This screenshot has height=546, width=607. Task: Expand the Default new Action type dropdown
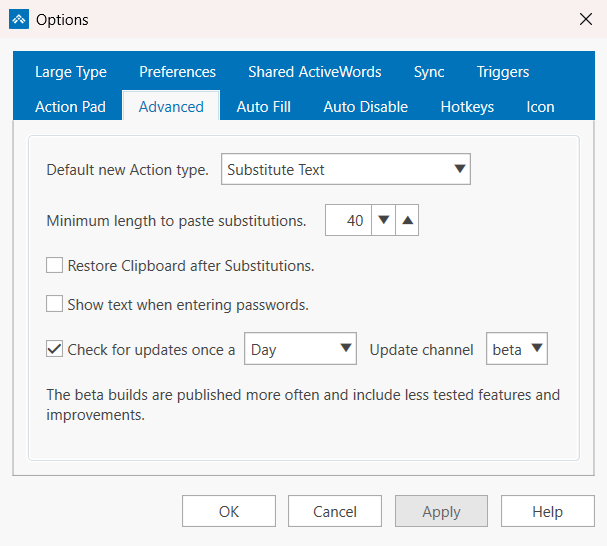point(346,169)
